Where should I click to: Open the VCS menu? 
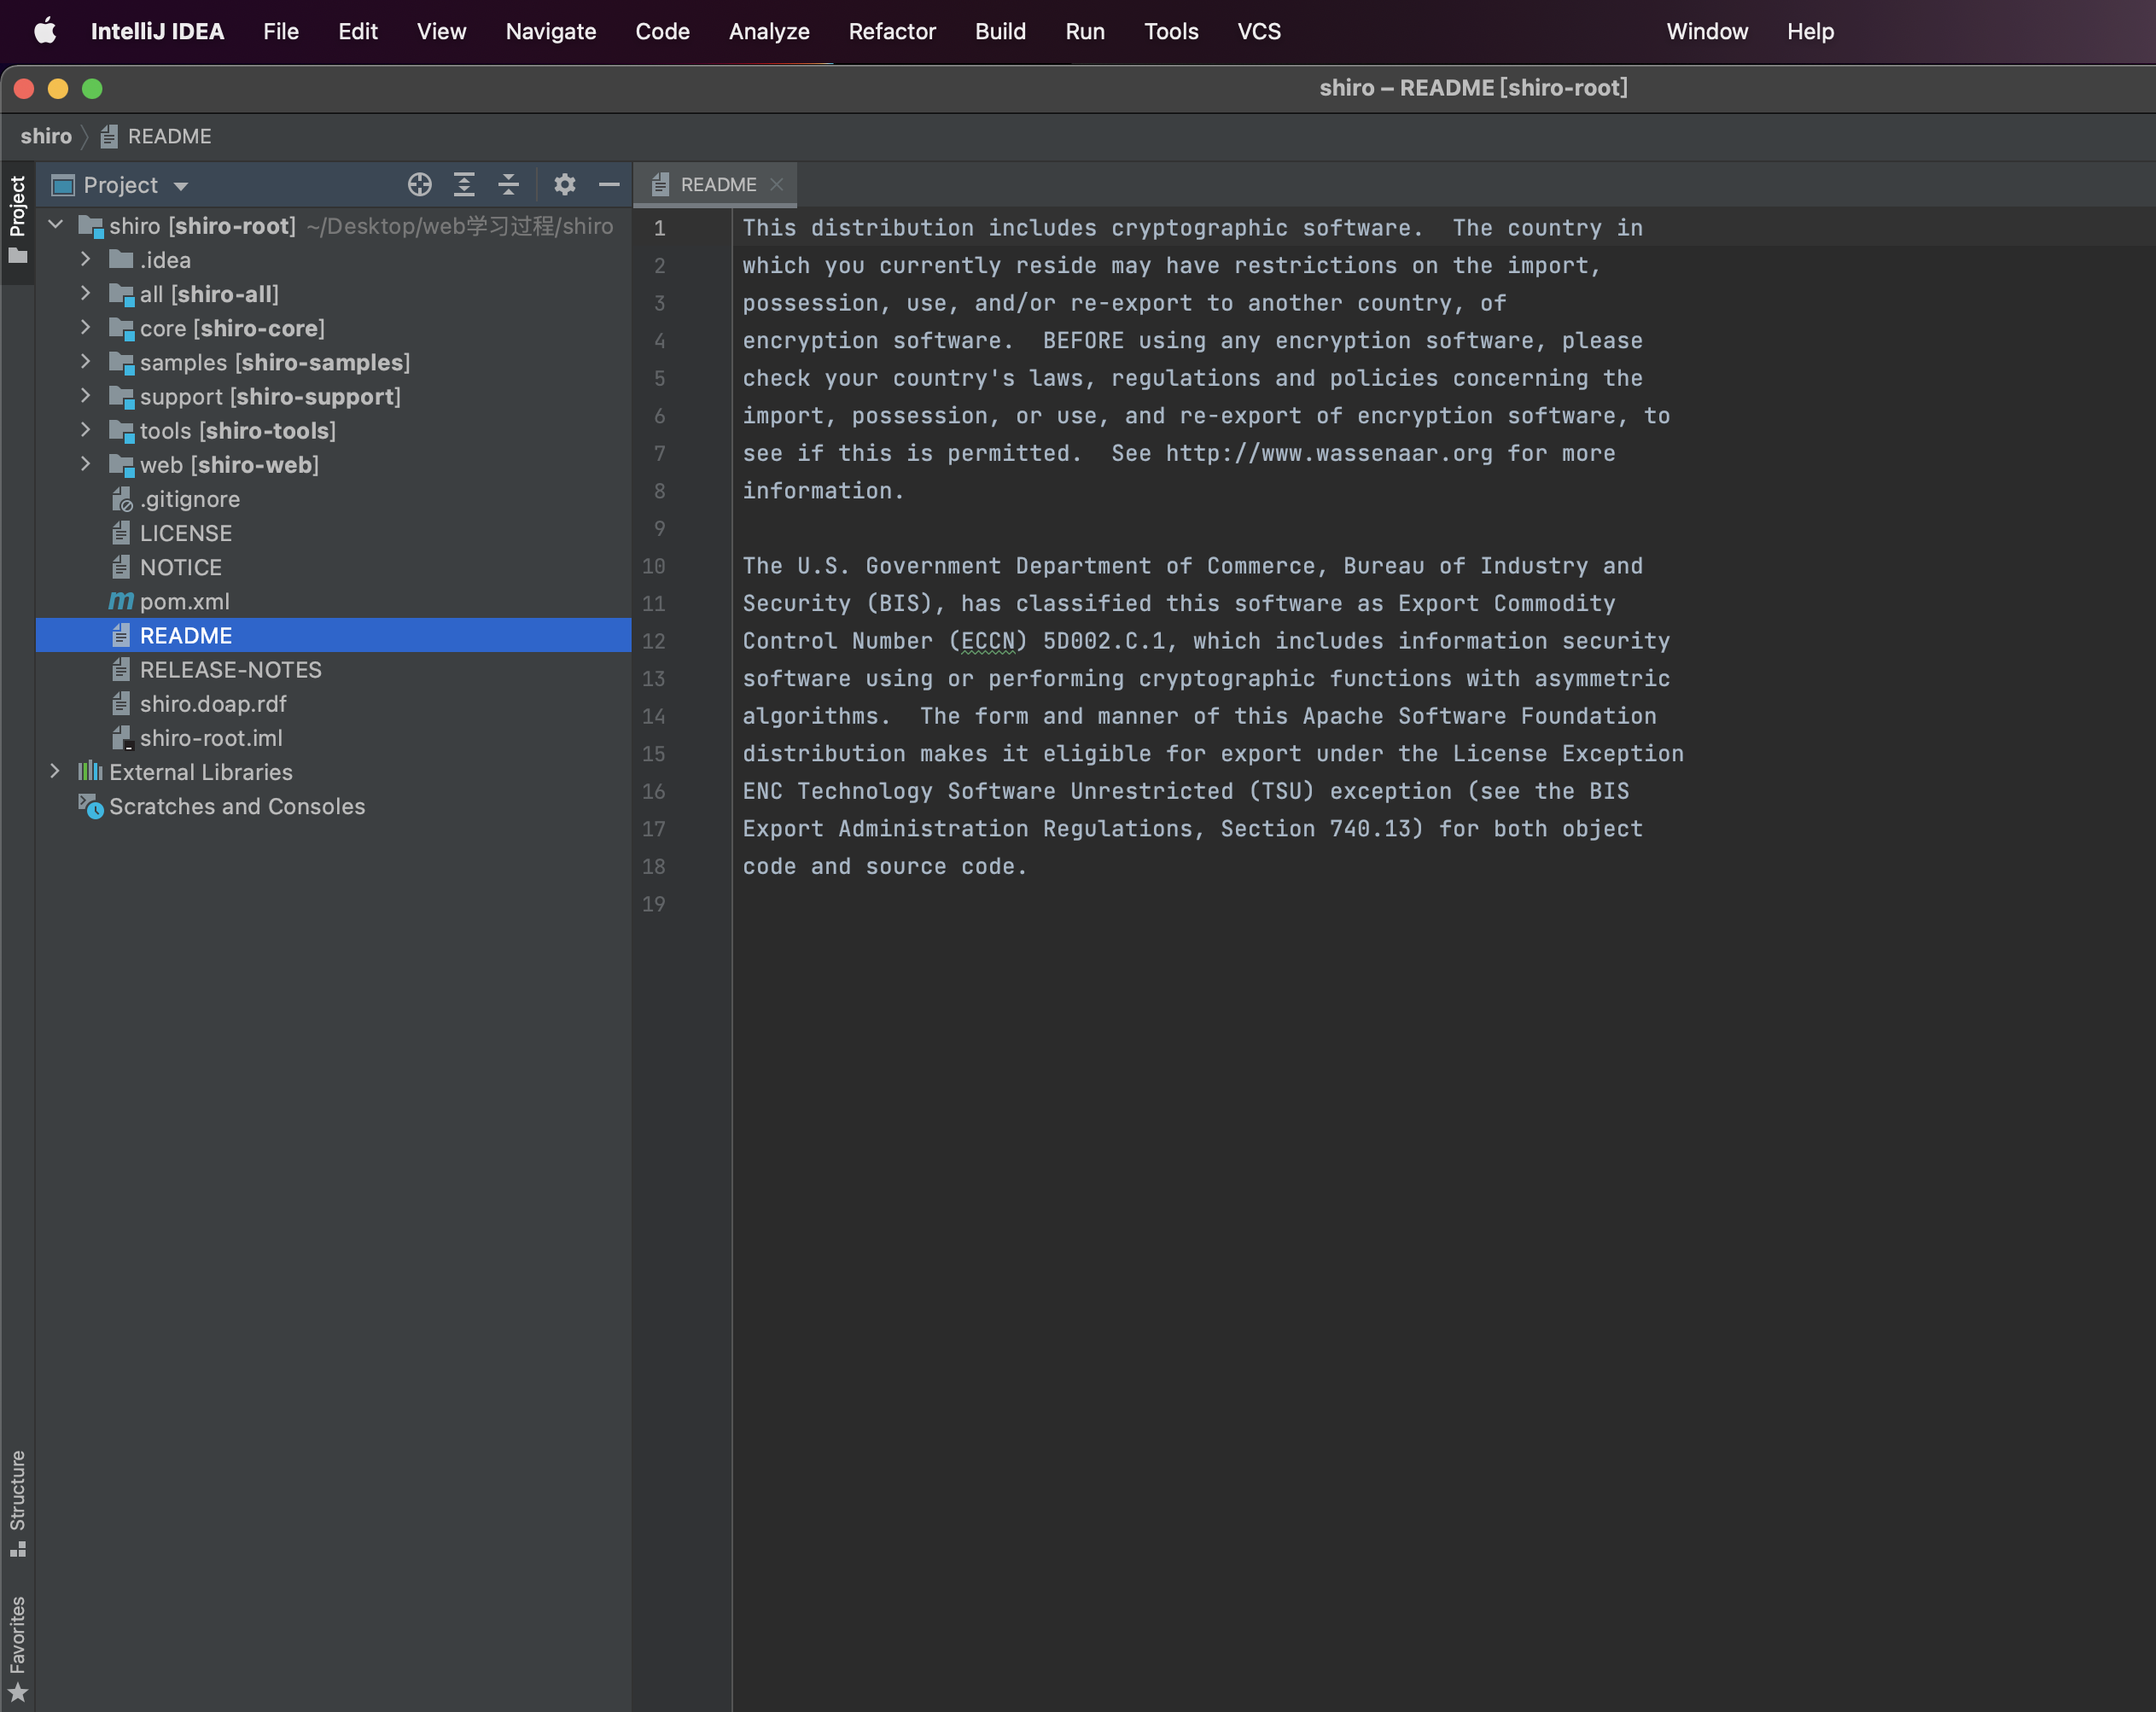(1258, 32)
